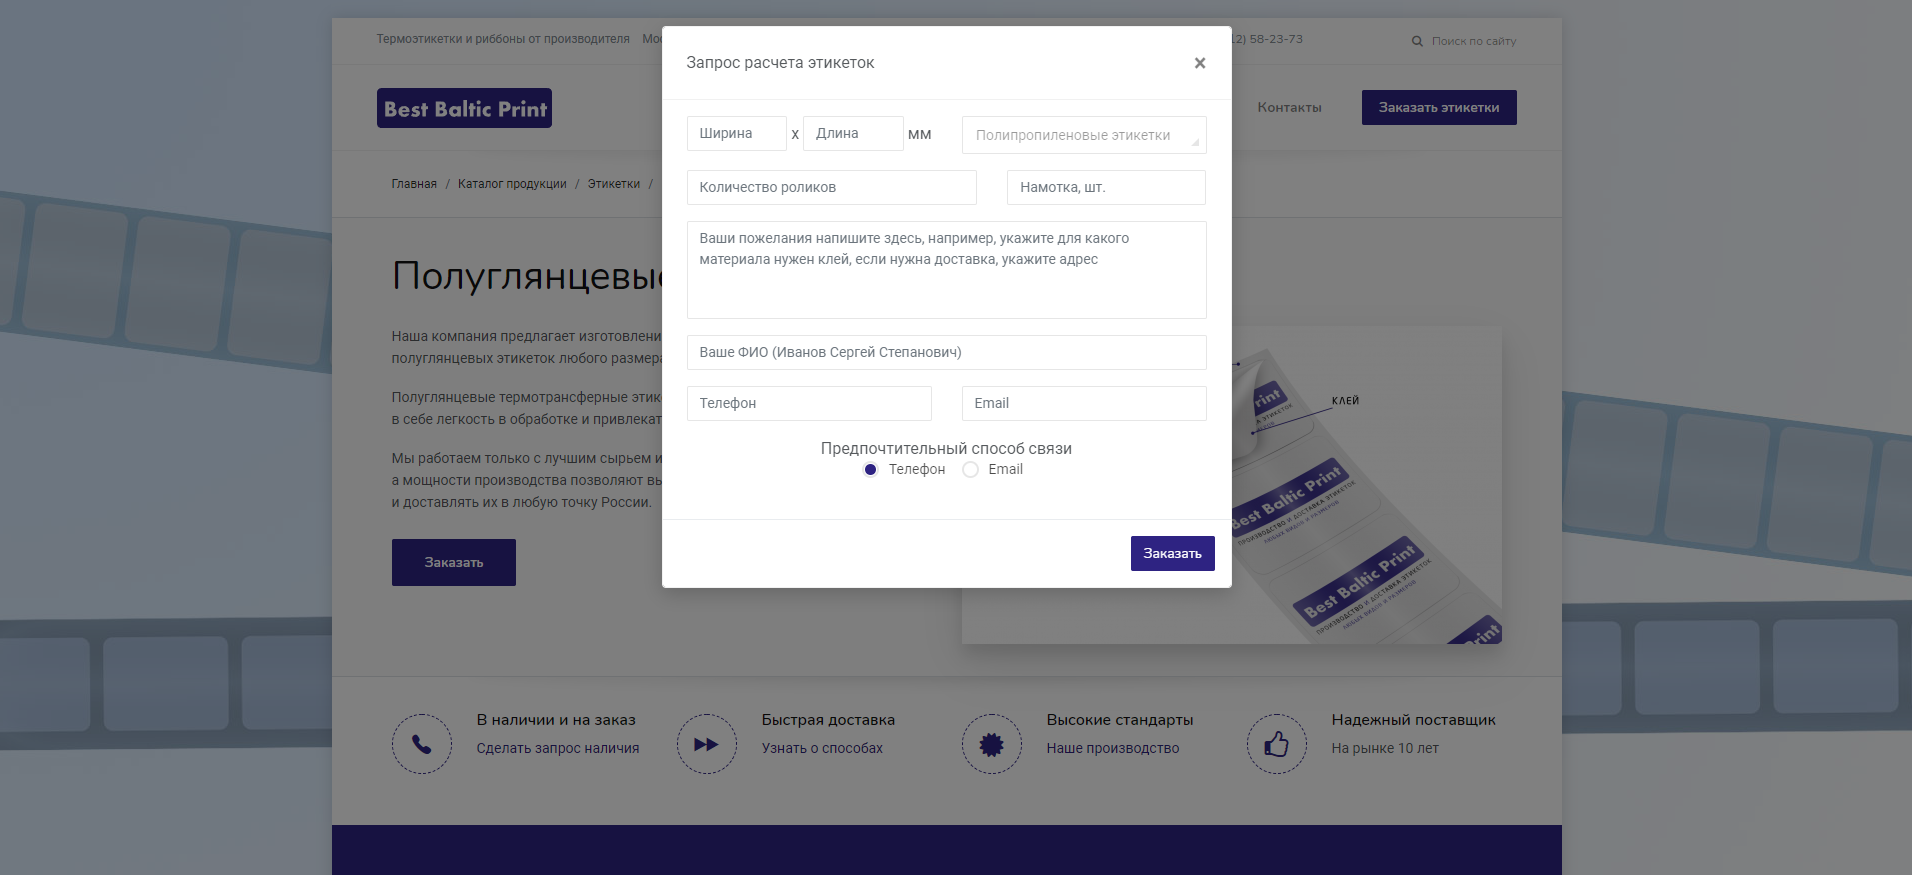The width and height of the screenshot is (1912, 875).
Task: Click the phone icon for availability request
Action: pyautogui.click(x=422, y=744)
